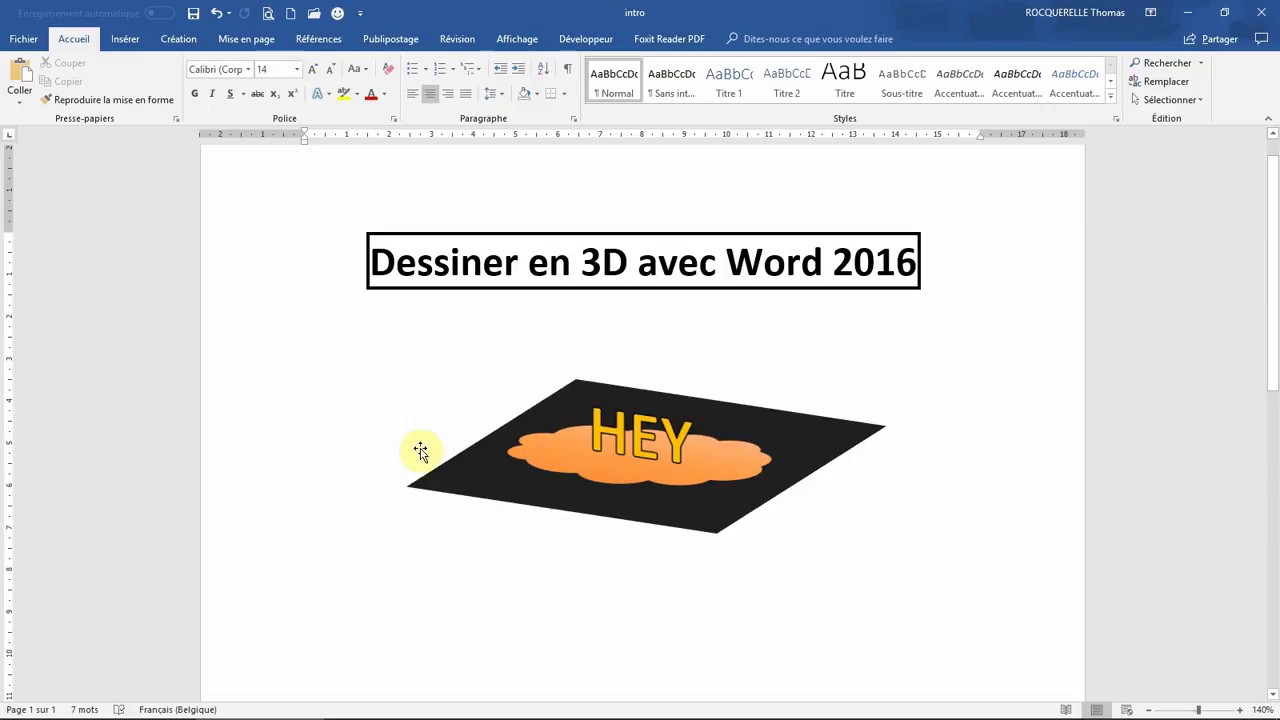Toggle subscript formatting
The height and width of the screenshot is (720, 1280).
coord(275,94)
